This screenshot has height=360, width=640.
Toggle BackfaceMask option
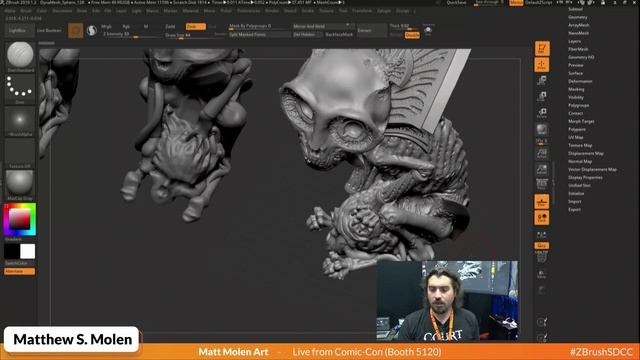[339, 35]
